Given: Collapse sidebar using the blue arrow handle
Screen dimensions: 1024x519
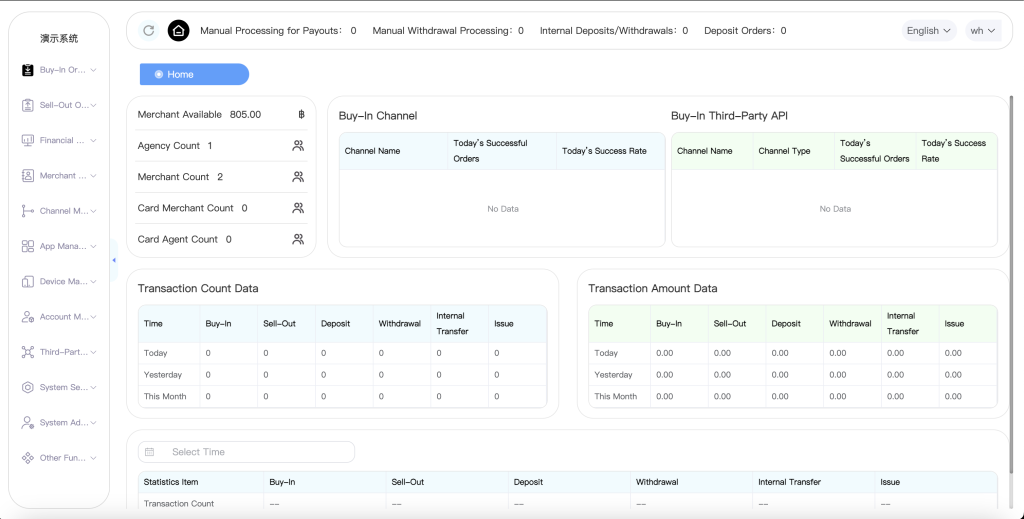Looking at the screenshot, I should 114,260.
